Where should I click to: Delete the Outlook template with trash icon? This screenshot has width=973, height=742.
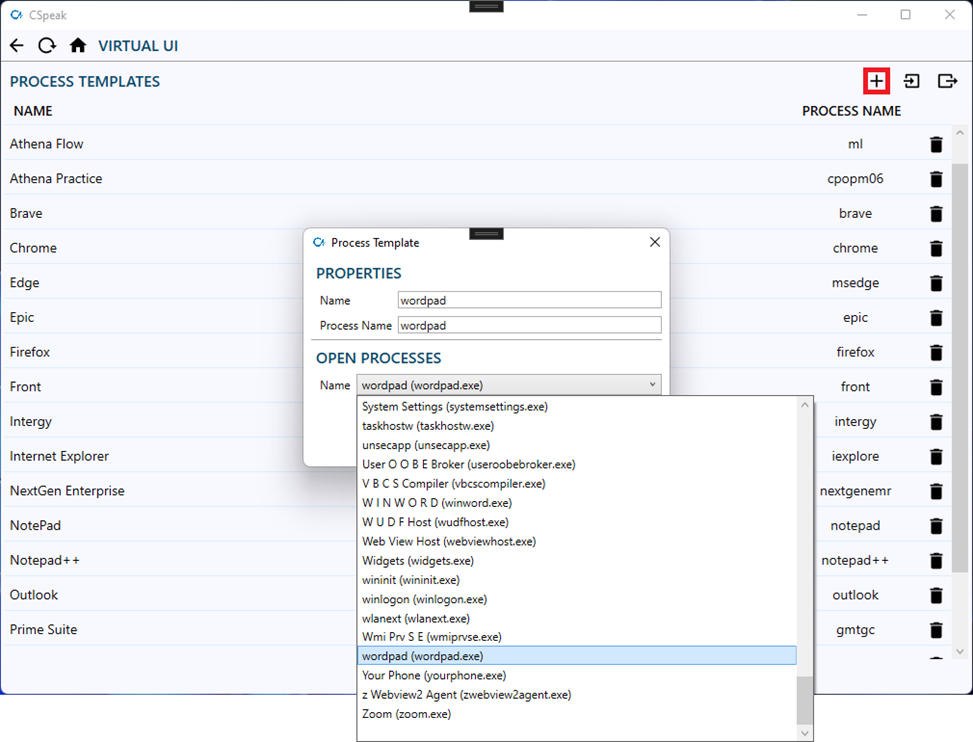pos(936,595)
